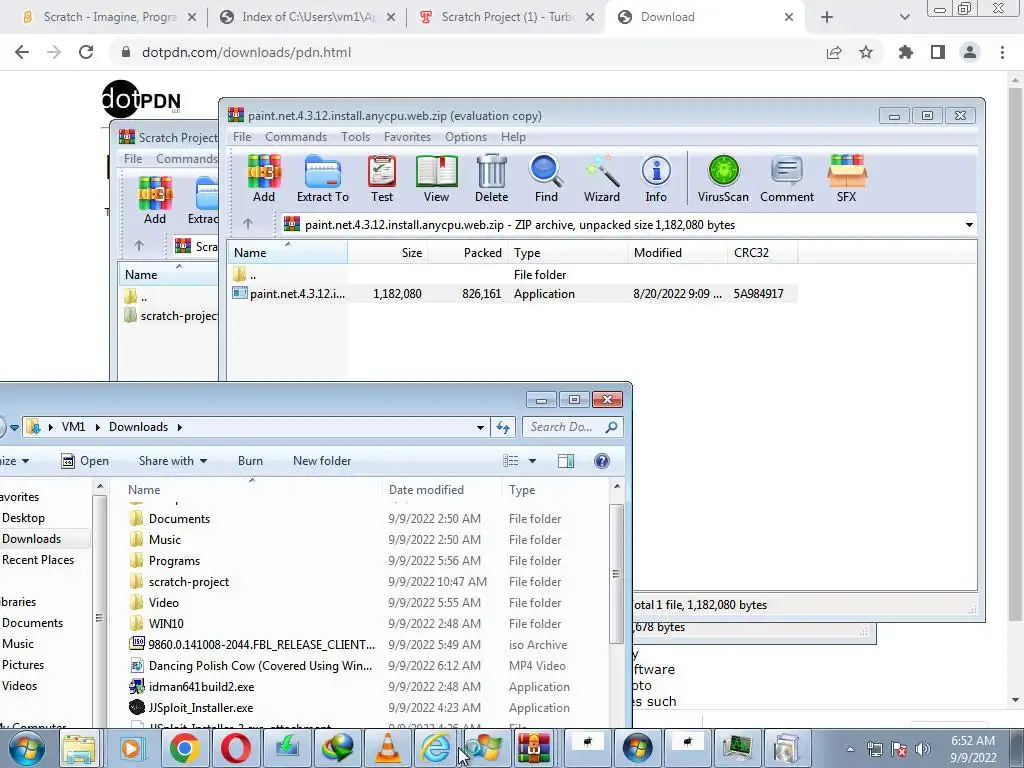Launch the Wizard tool
The width and height of the screenshot is (1024, 768).
[601, 179]
